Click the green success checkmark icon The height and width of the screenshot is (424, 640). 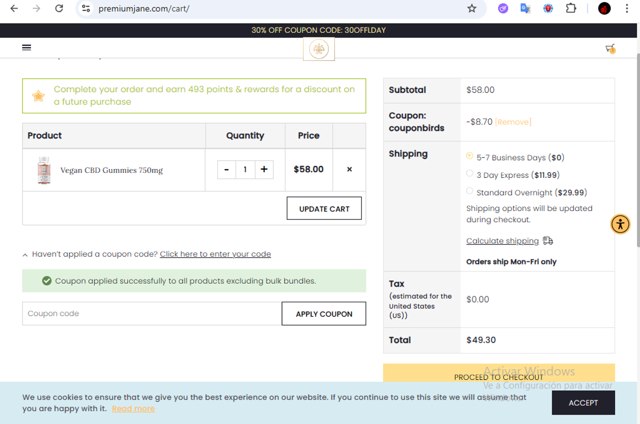click(x=47, y=281)
